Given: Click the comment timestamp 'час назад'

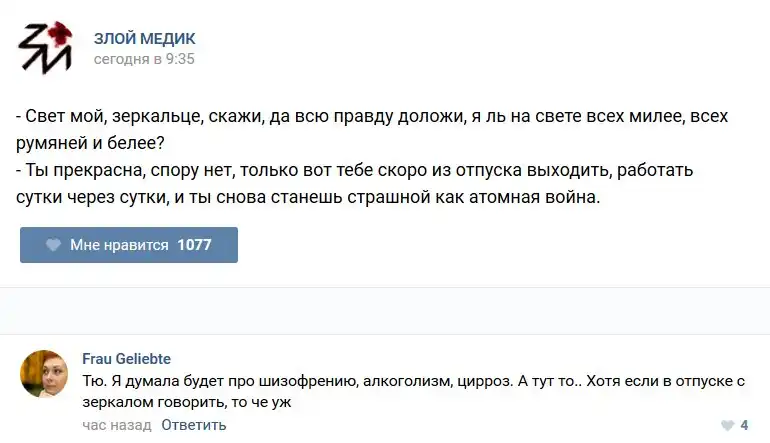Looking at the screenshot, I should tap(116, 425).
